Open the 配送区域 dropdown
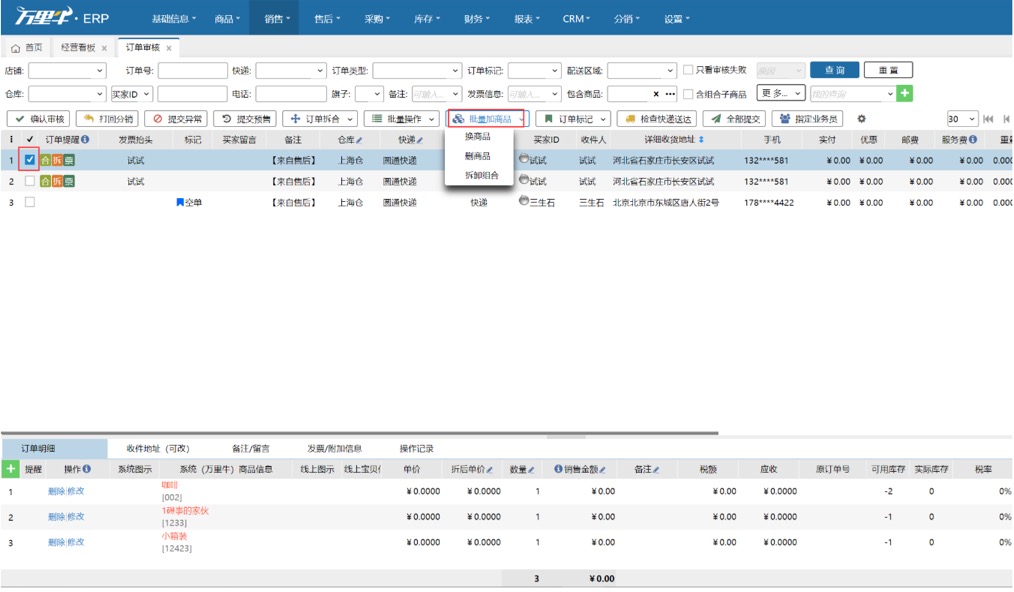The image size is (1014, 592). (x=642, y=71)
